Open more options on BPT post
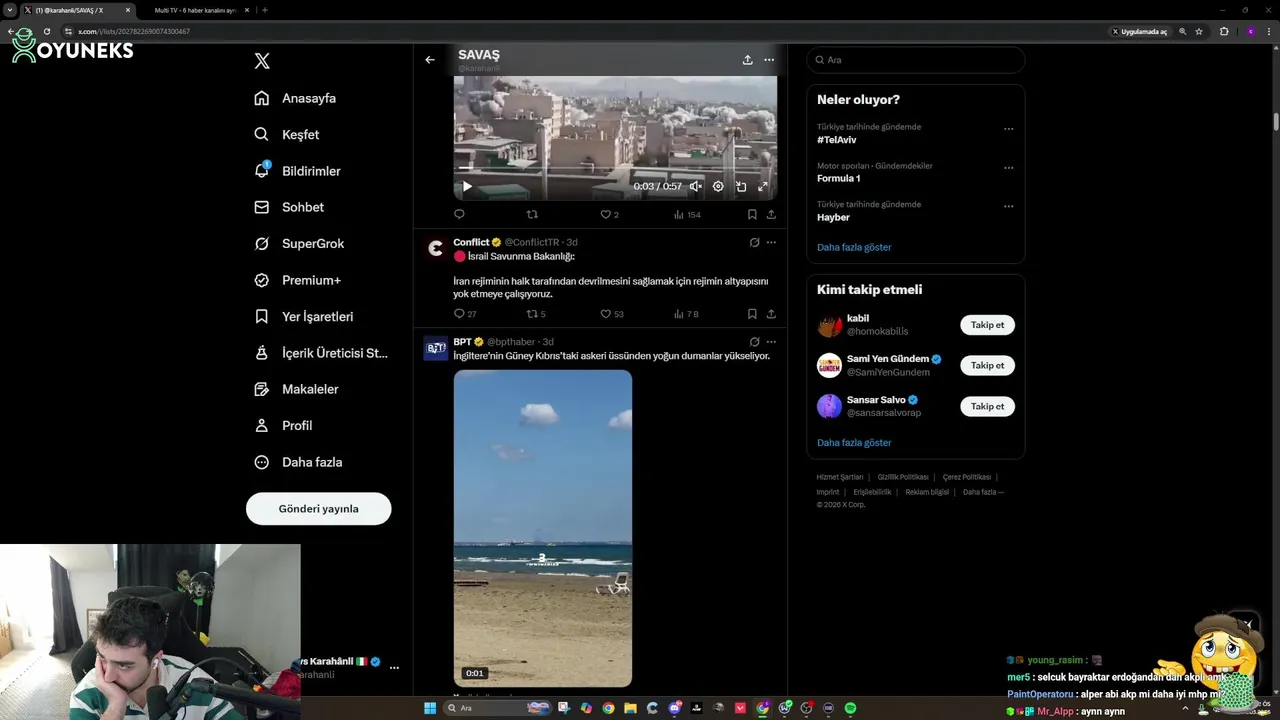The image size is (1280, 720). pos(771,342)
